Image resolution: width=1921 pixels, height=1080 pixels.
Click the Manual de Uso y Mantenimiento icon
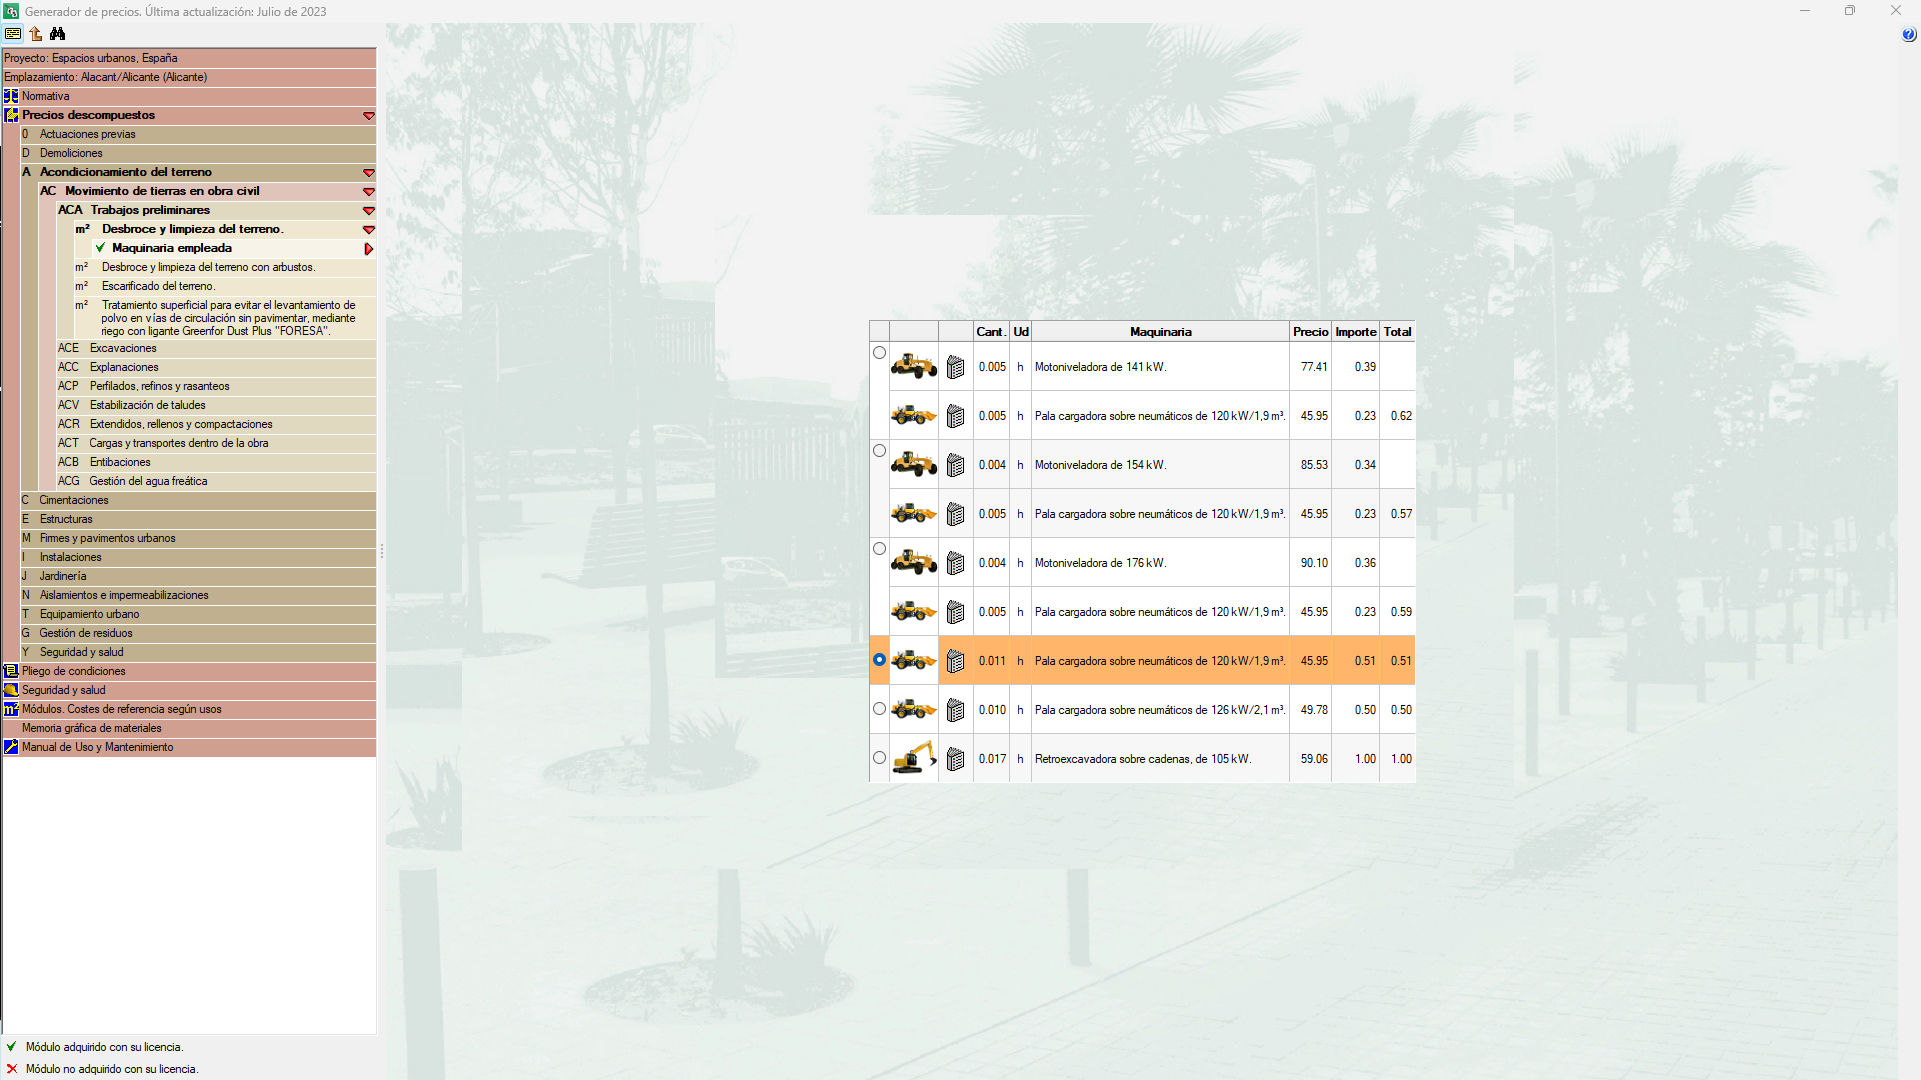pos(11,747)
